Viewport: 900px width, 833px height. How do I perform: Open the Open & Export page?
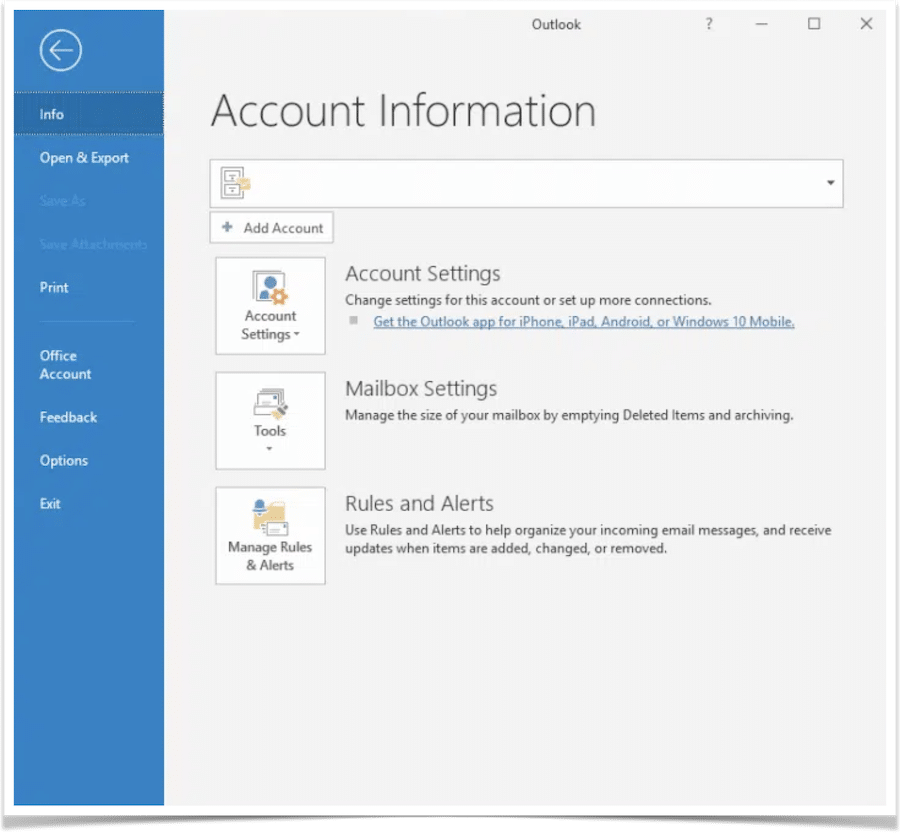tap(84, 158)
